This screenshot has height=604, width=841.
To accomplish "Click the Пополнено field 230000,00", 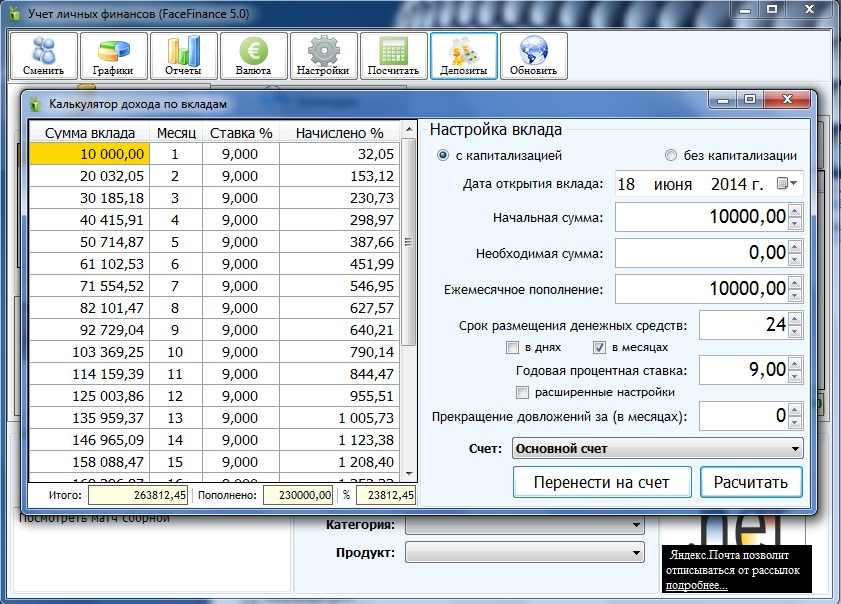I will pyautogui.click(x=298, y=495).
